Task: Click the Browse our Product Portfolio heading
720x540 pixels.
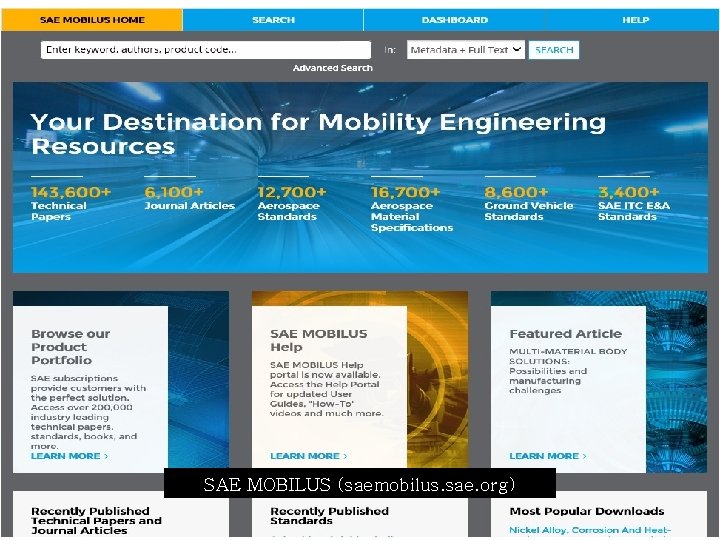Action: pyautogui.click(x=71, y=347)
